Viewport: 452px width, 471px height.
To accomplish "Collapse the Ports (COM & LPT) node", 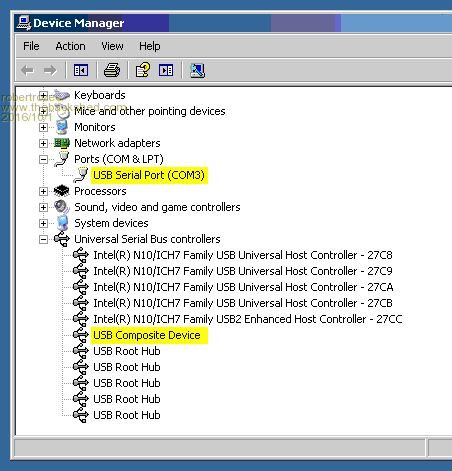I will coord(43,159).
